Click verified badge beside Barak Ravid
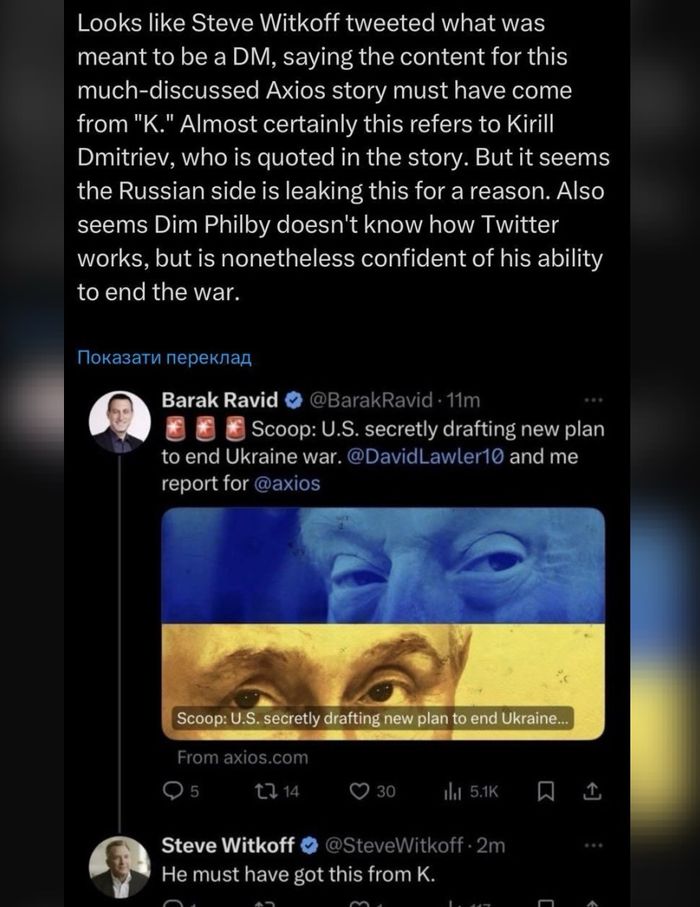 click(293, 401)
